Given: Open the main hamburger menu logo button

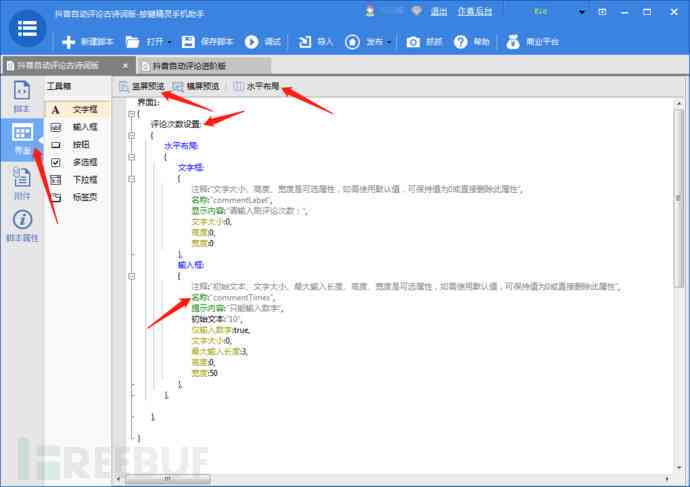Looking at the screenshot, I should pyautogui.click(x=27, y=29).
